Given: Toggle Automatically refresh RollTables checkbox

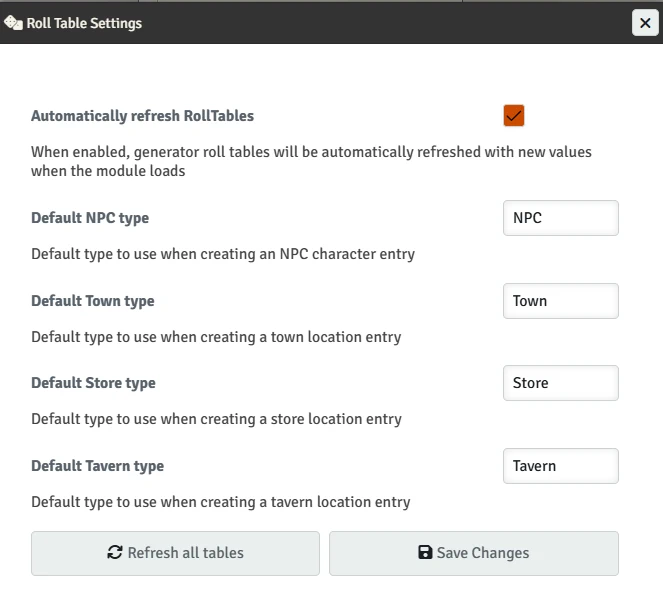Looking at the screenshot, I should click(514, 116).
